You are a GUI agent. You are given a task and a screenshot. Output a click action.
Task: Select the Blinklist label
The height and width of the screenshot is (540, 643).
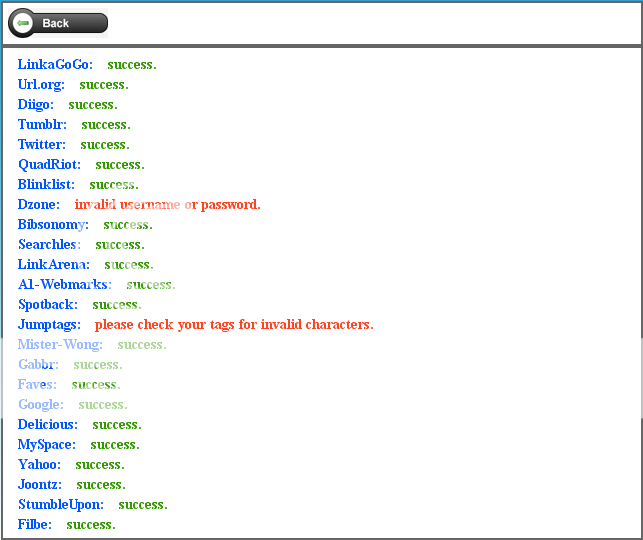click(x=46, y=185)
